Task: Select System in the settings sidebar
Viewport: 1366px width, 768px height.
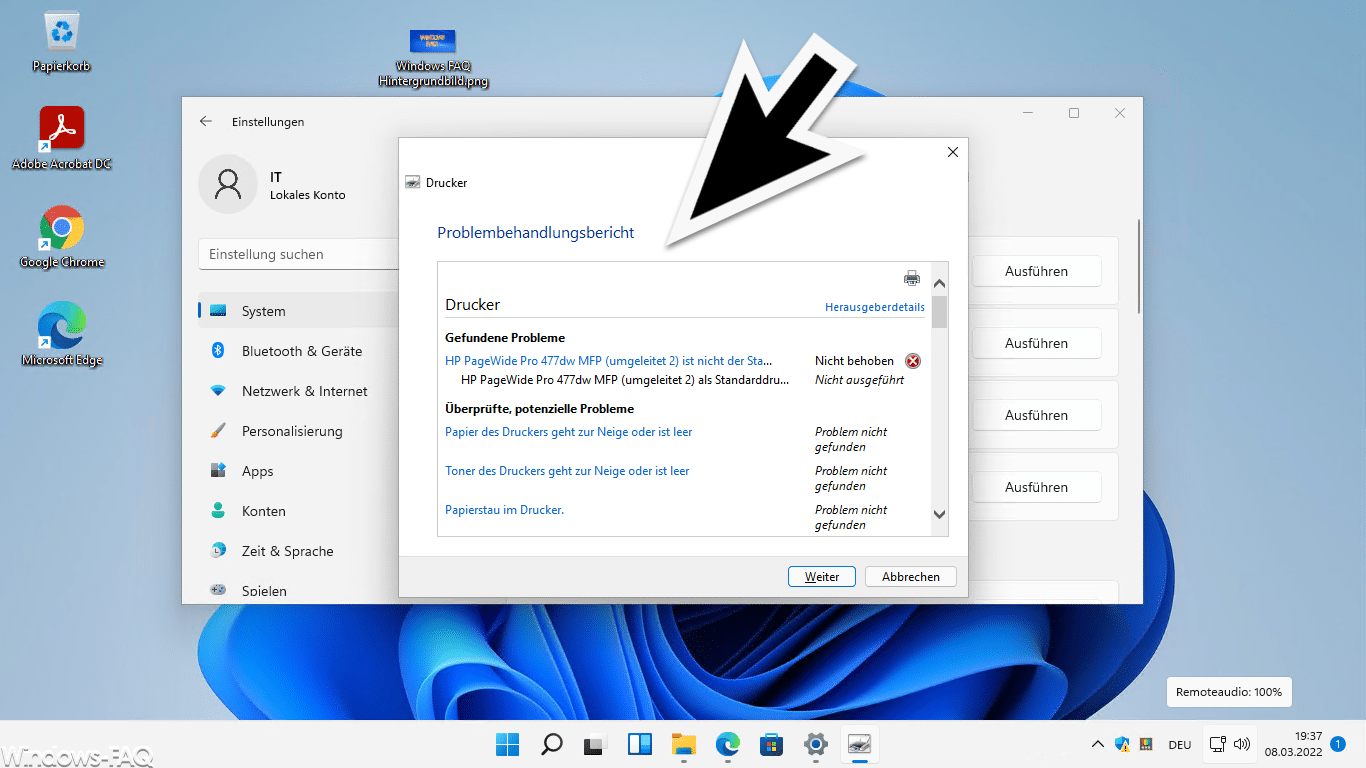Action: click(298, 311)
